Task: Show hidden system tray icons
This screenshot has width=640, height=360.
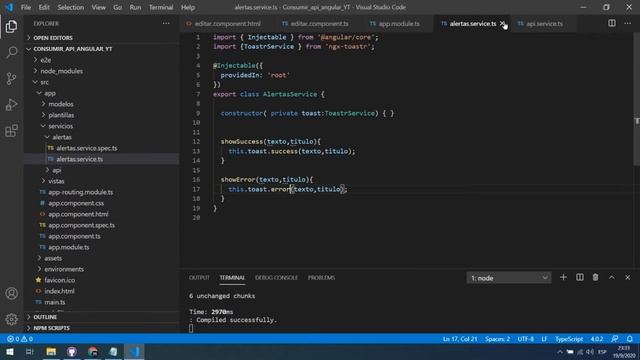Action: 560,352
